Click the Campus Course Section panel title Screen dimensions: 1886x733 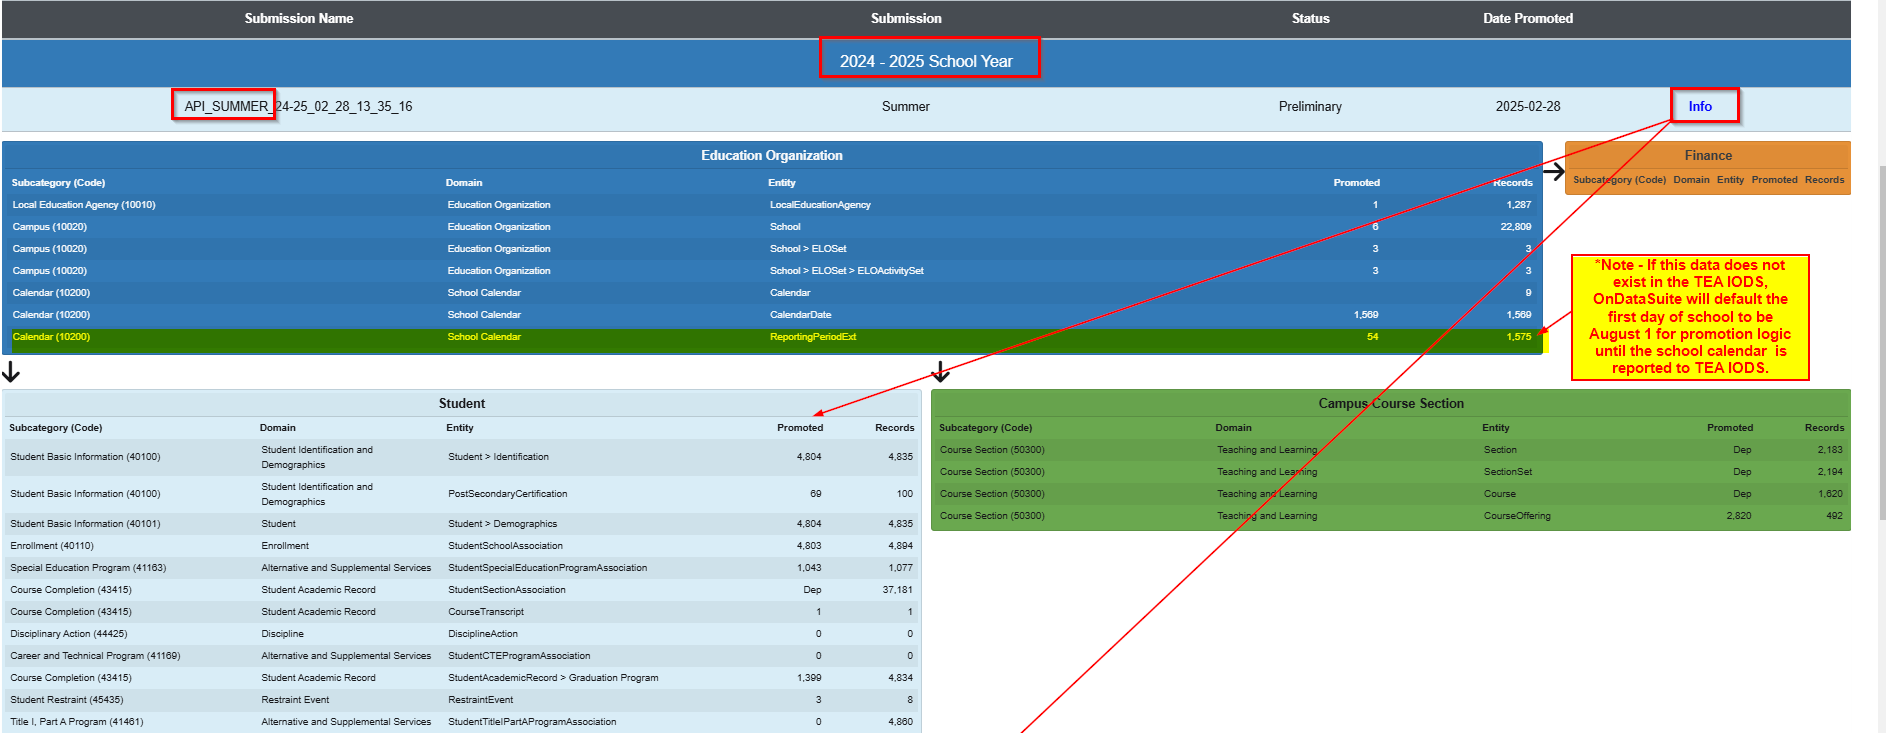1390,403
